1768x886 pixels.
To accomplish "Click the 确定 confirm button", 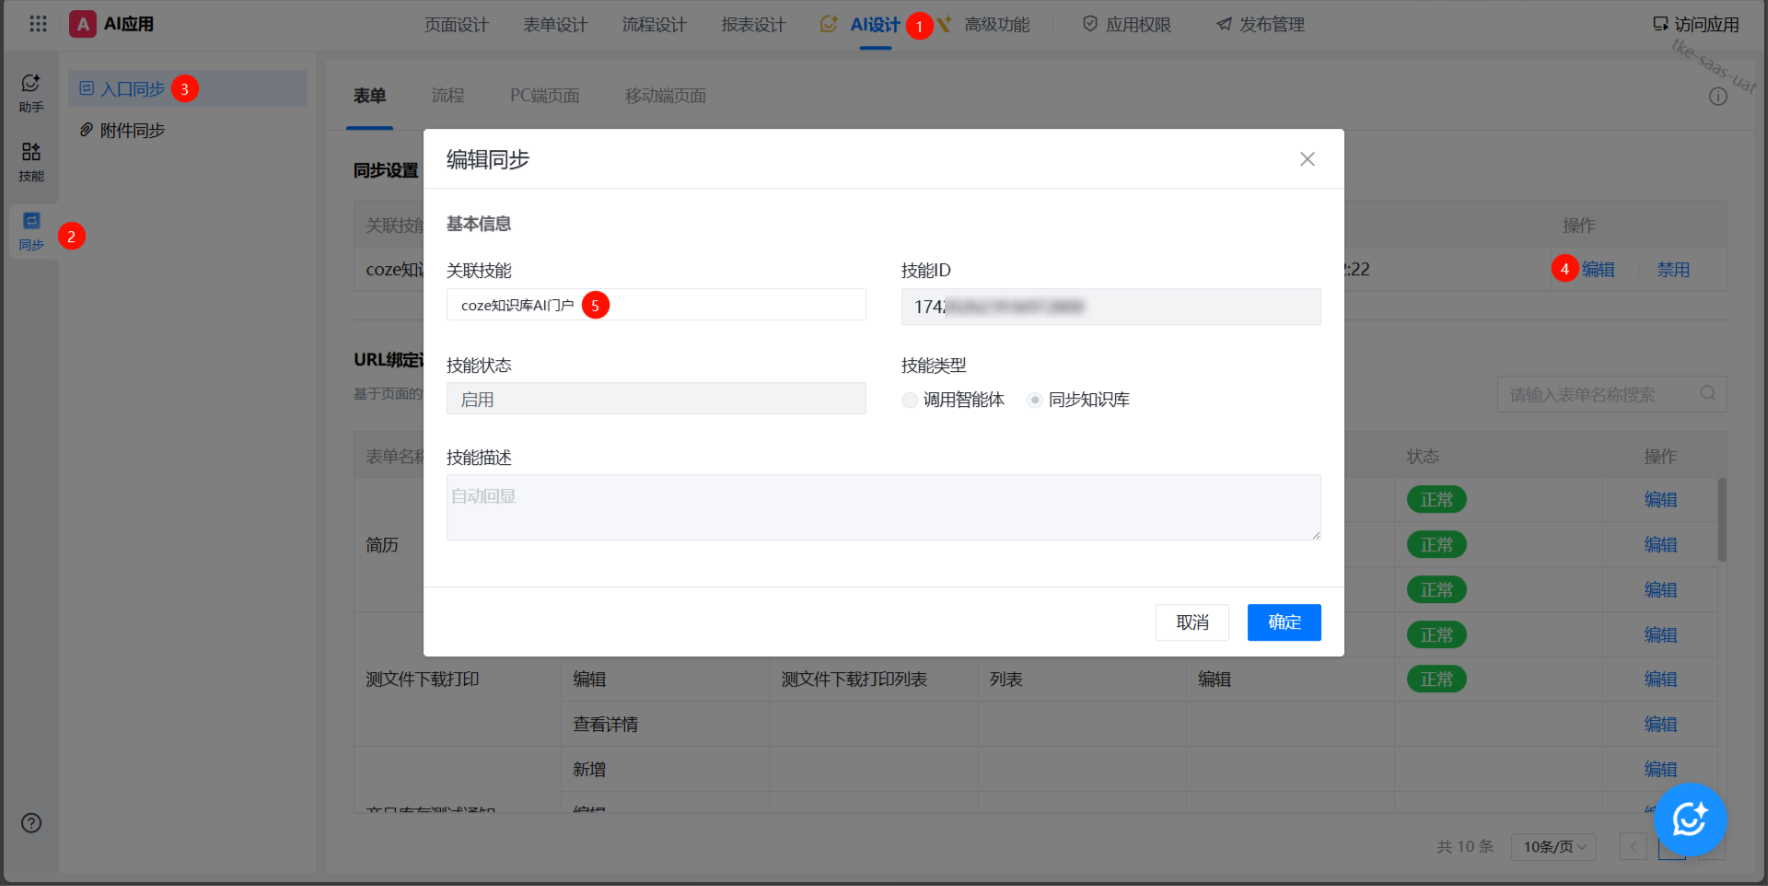I will point(1283,622).
